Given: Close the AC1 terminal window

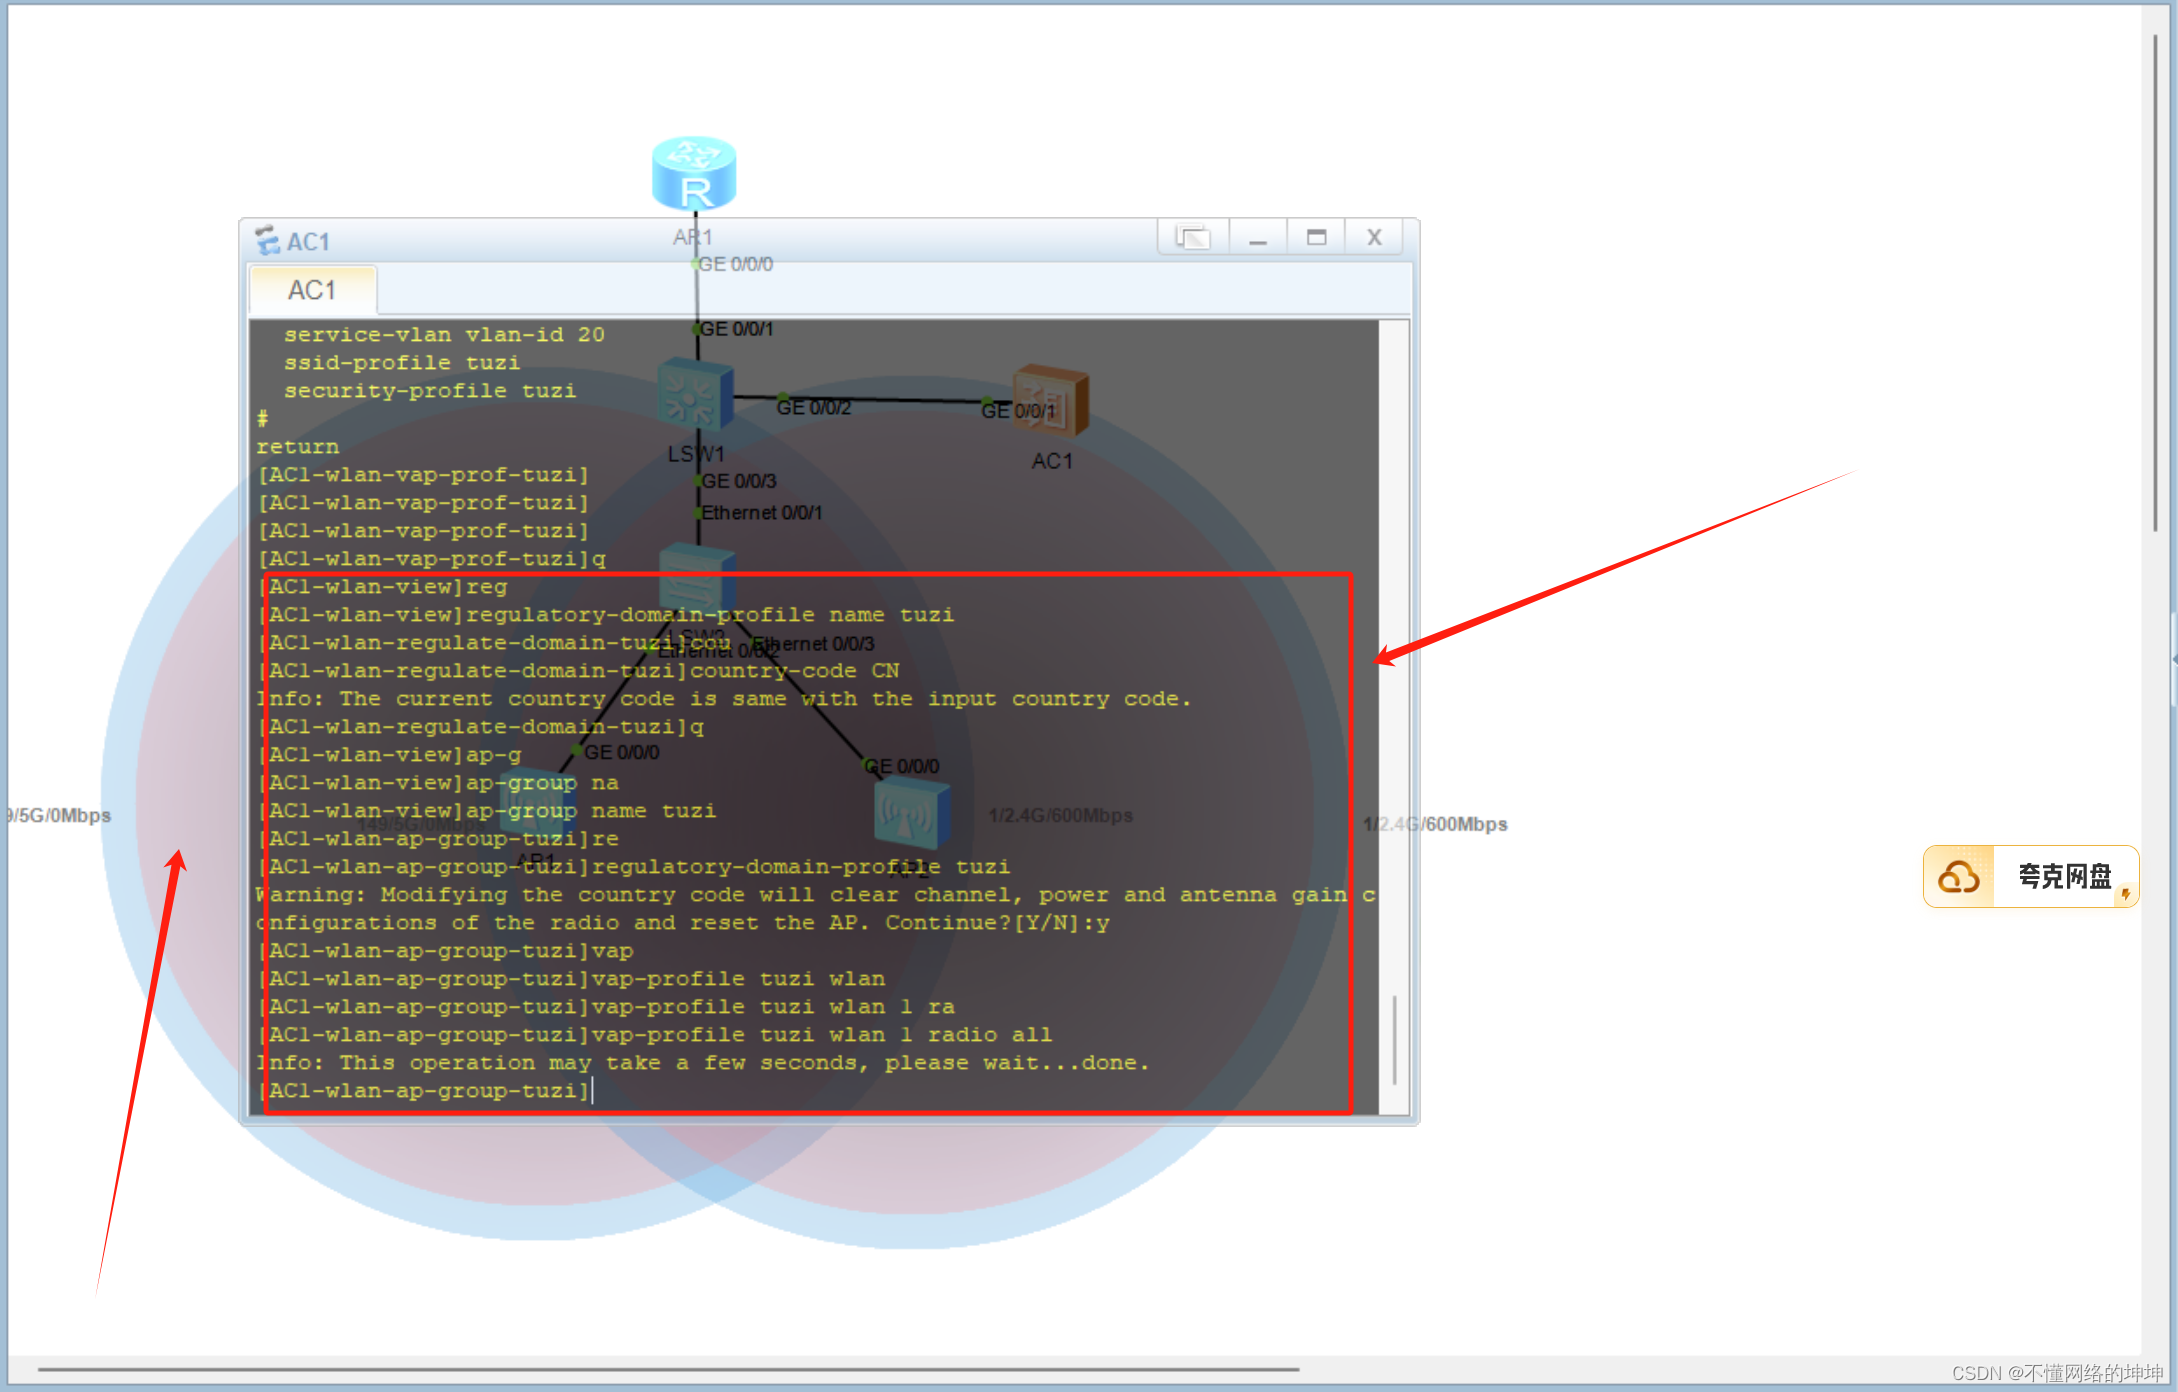Looking at the screenshot, I should (1374, 238).
